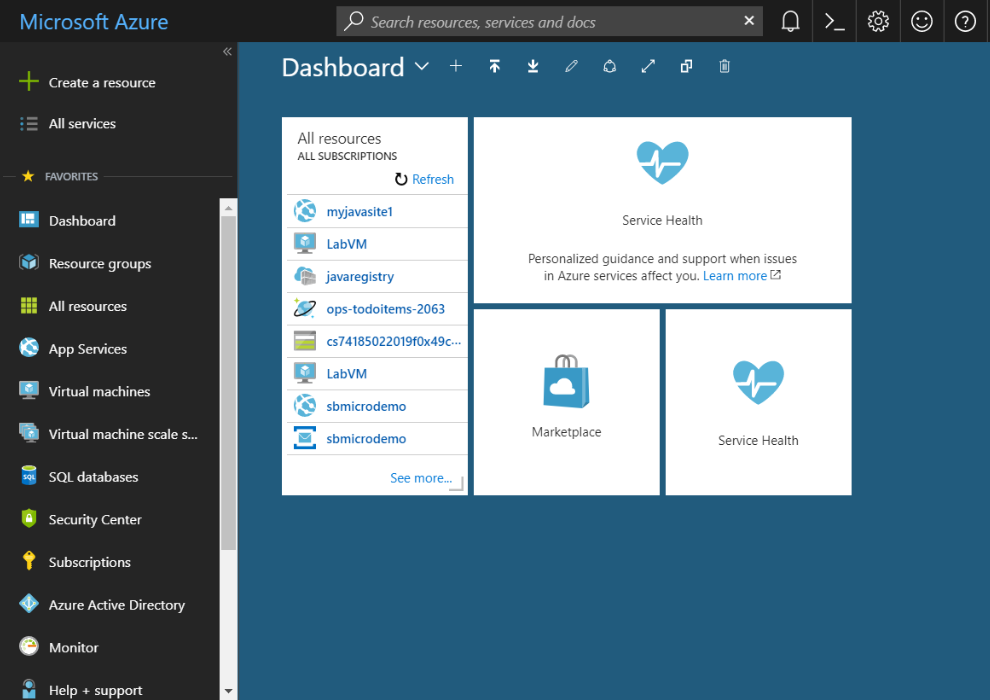Click the Security Center shield icon
Viewport: 990px width, 700px height.
pos(28,518)
